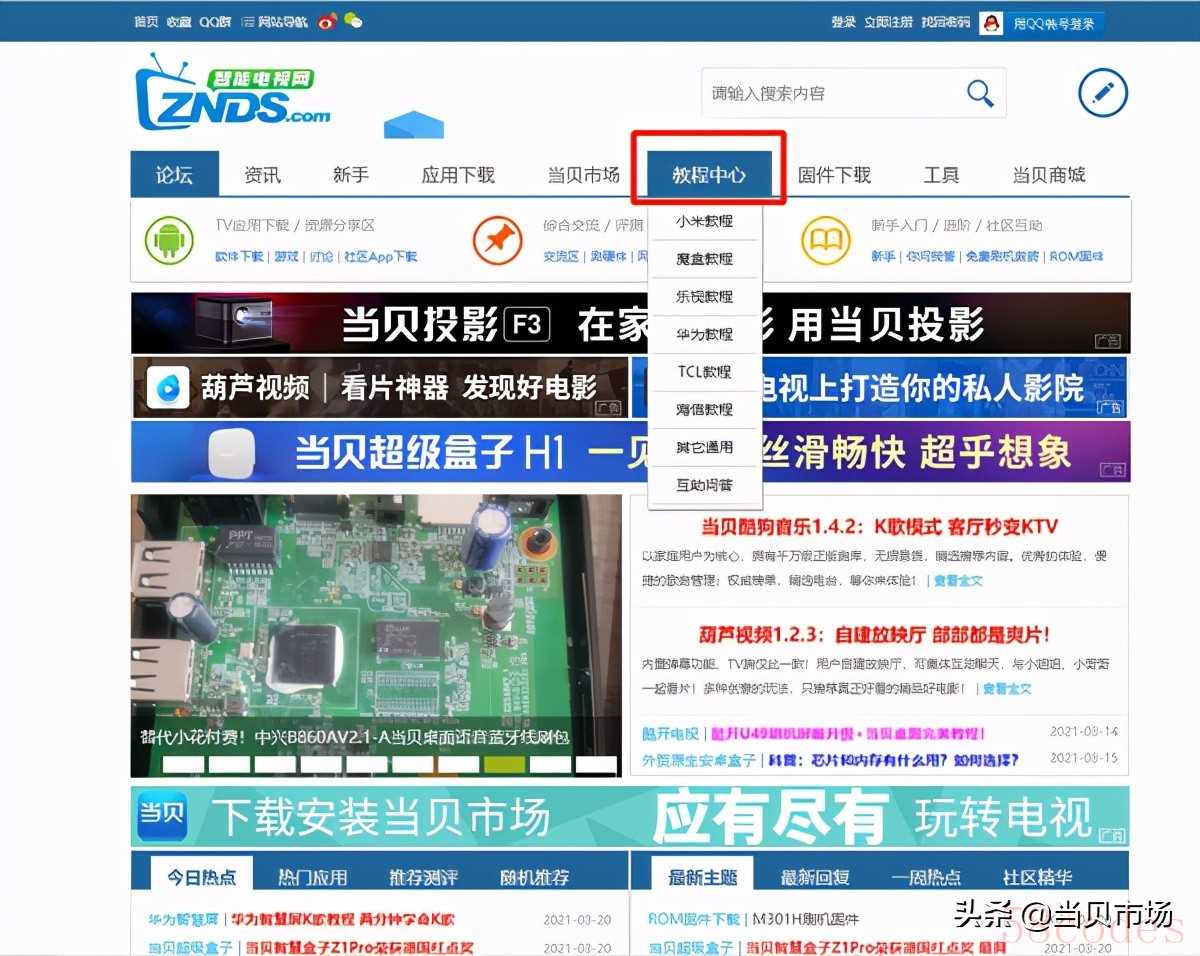Open the 教程中心 navigation tab

pyautogui.click(x=709, y=175)
